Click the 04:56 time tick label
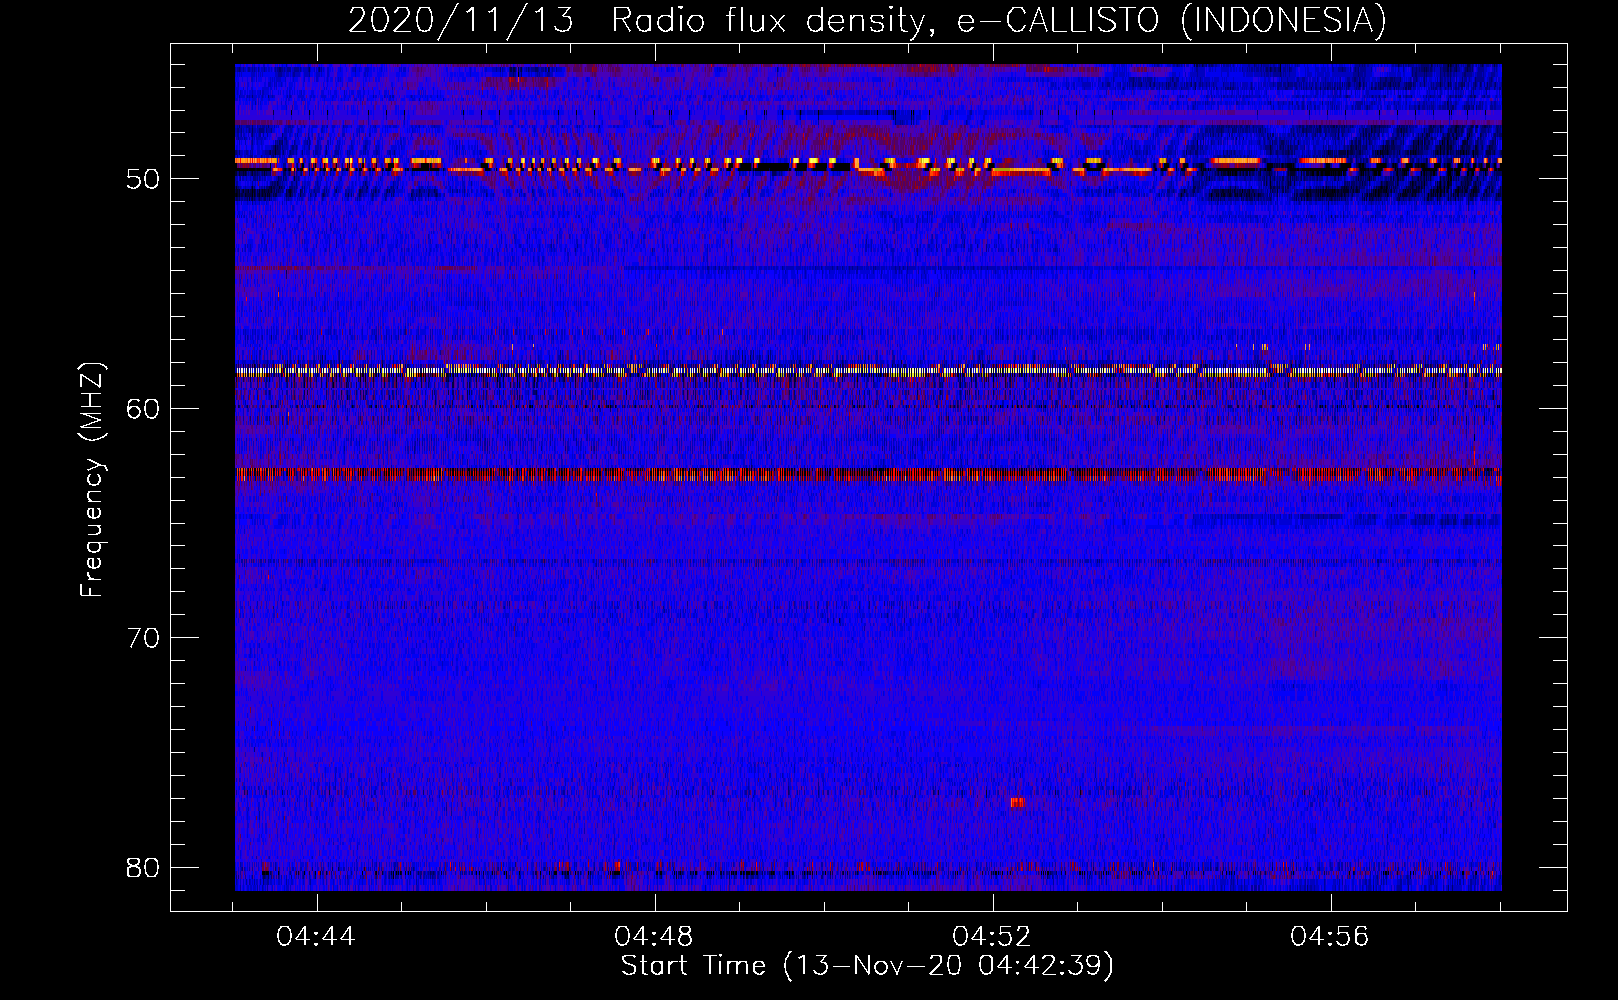Viewport: 1618px width, 1000px height. point(1330,937)
